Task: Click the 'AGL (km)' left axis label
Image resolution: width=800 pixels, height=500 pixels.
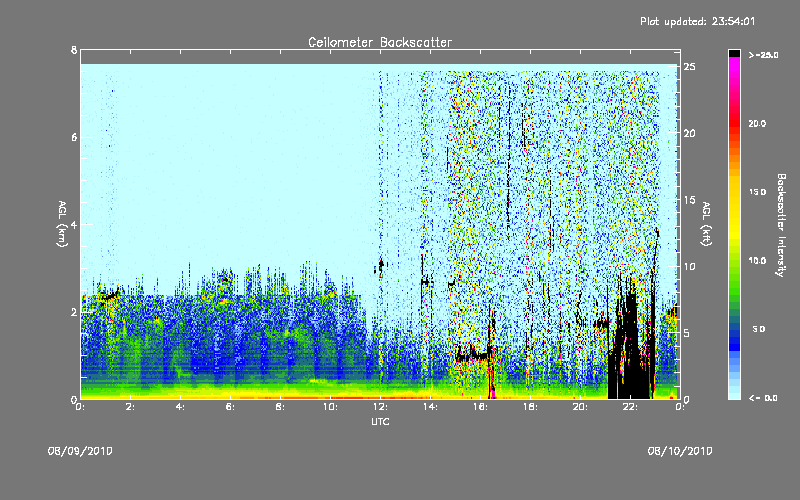Action: tap(62, 224)
